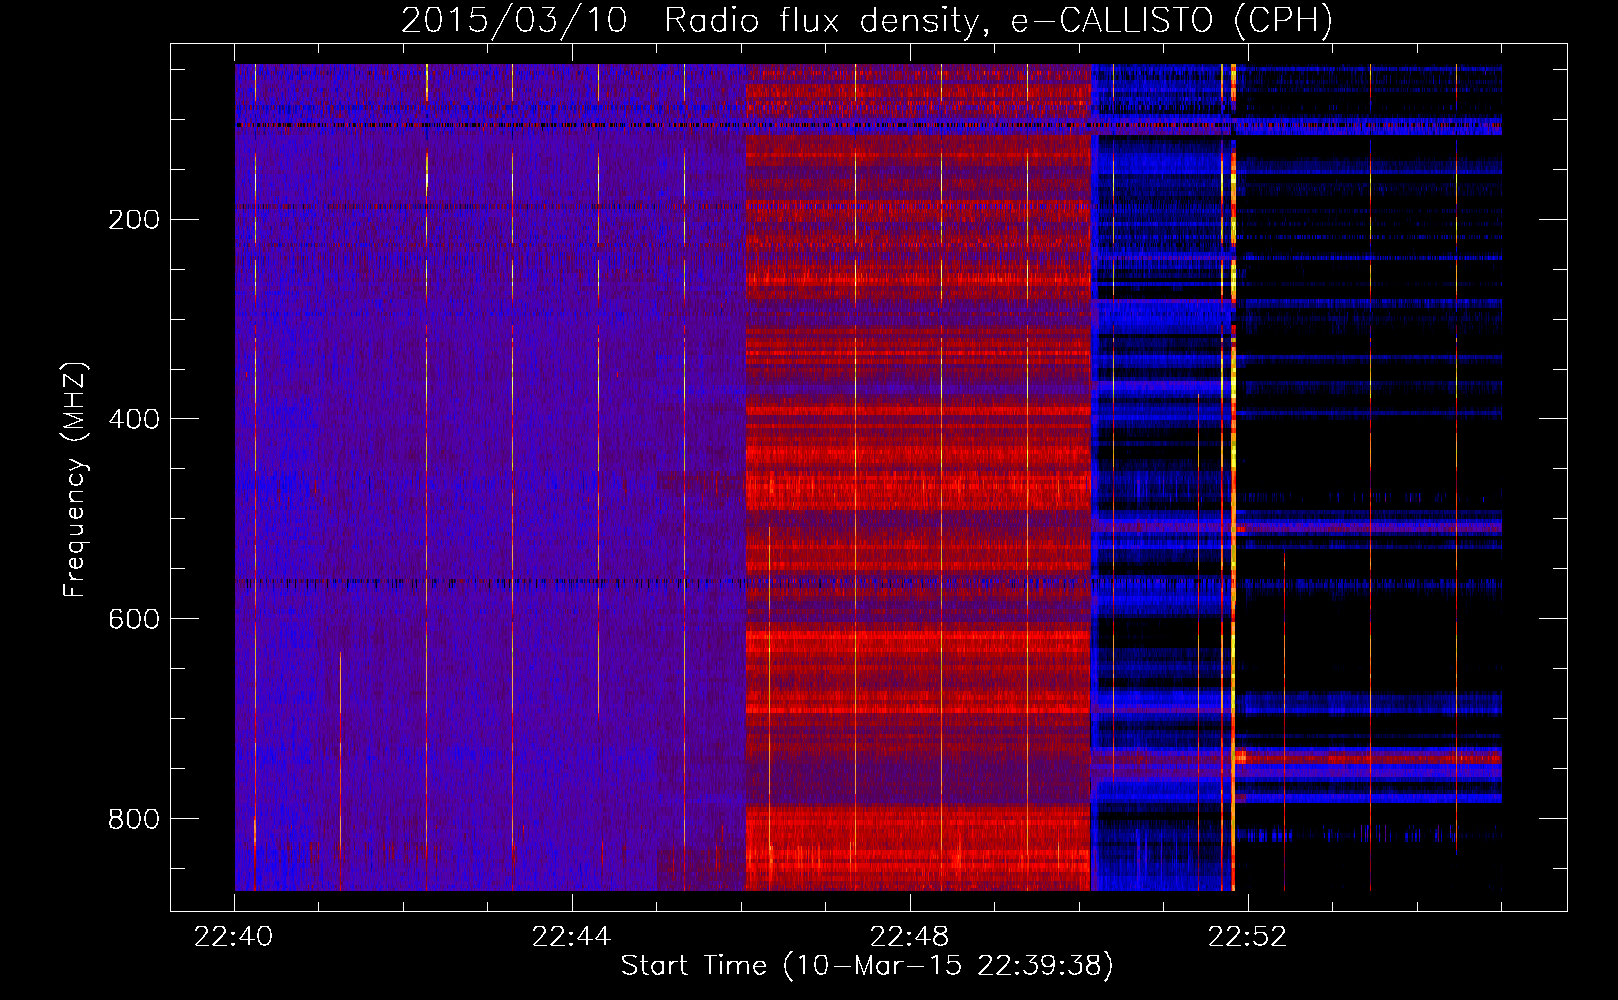Image resolution: width=1618 pixels, height=1000 pixels.
Task: Click the 200 frequency tick label
Action: [134, 219]
